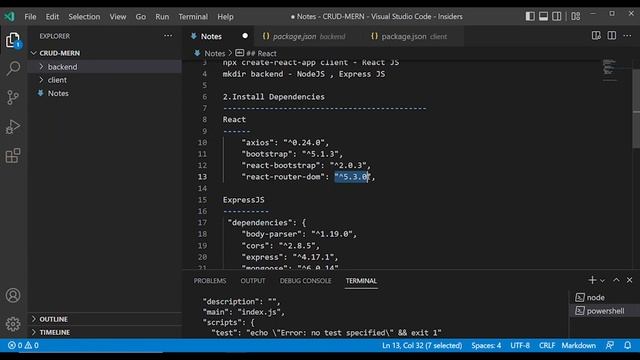The width and height of the screenshot is (640, 360).
Task: Show the Debug Console panel tab
Action: coord(305,281)
